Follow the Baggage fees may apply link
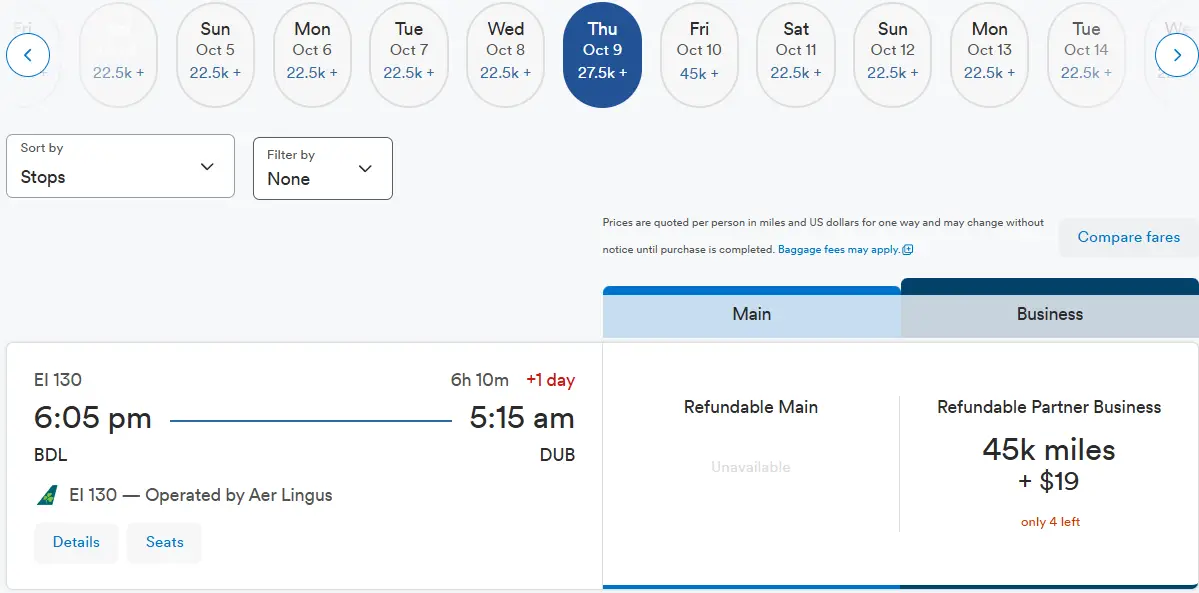This screenshot has height=593, width=1199. 839,249
